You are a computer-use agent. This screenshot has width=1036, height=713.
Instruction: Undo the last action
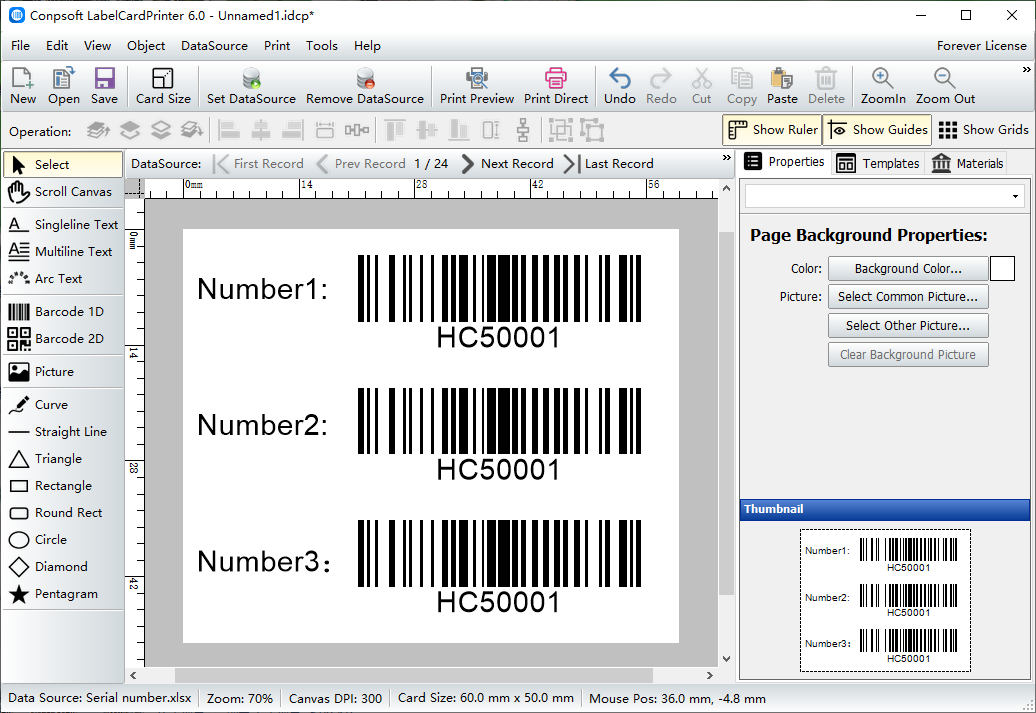point(620,86)
